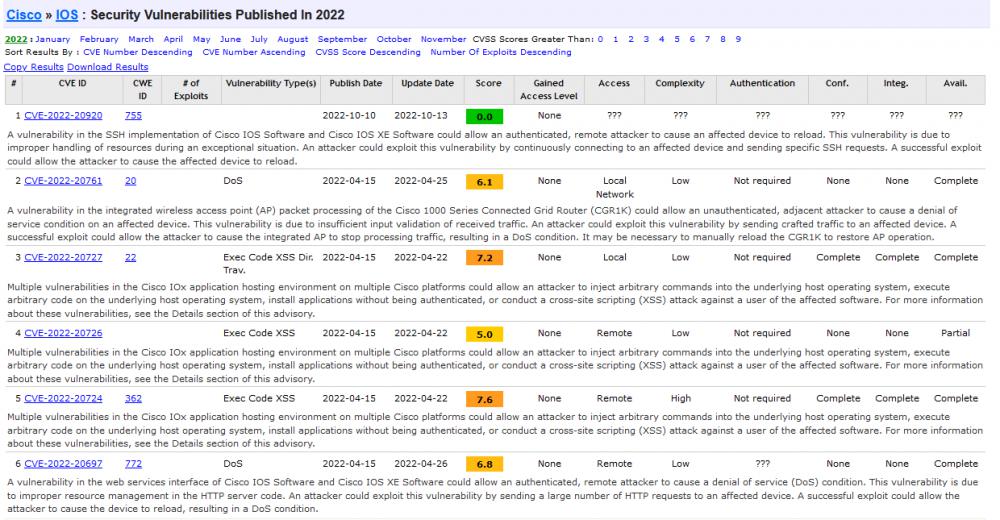Select the September month filter

342,39
